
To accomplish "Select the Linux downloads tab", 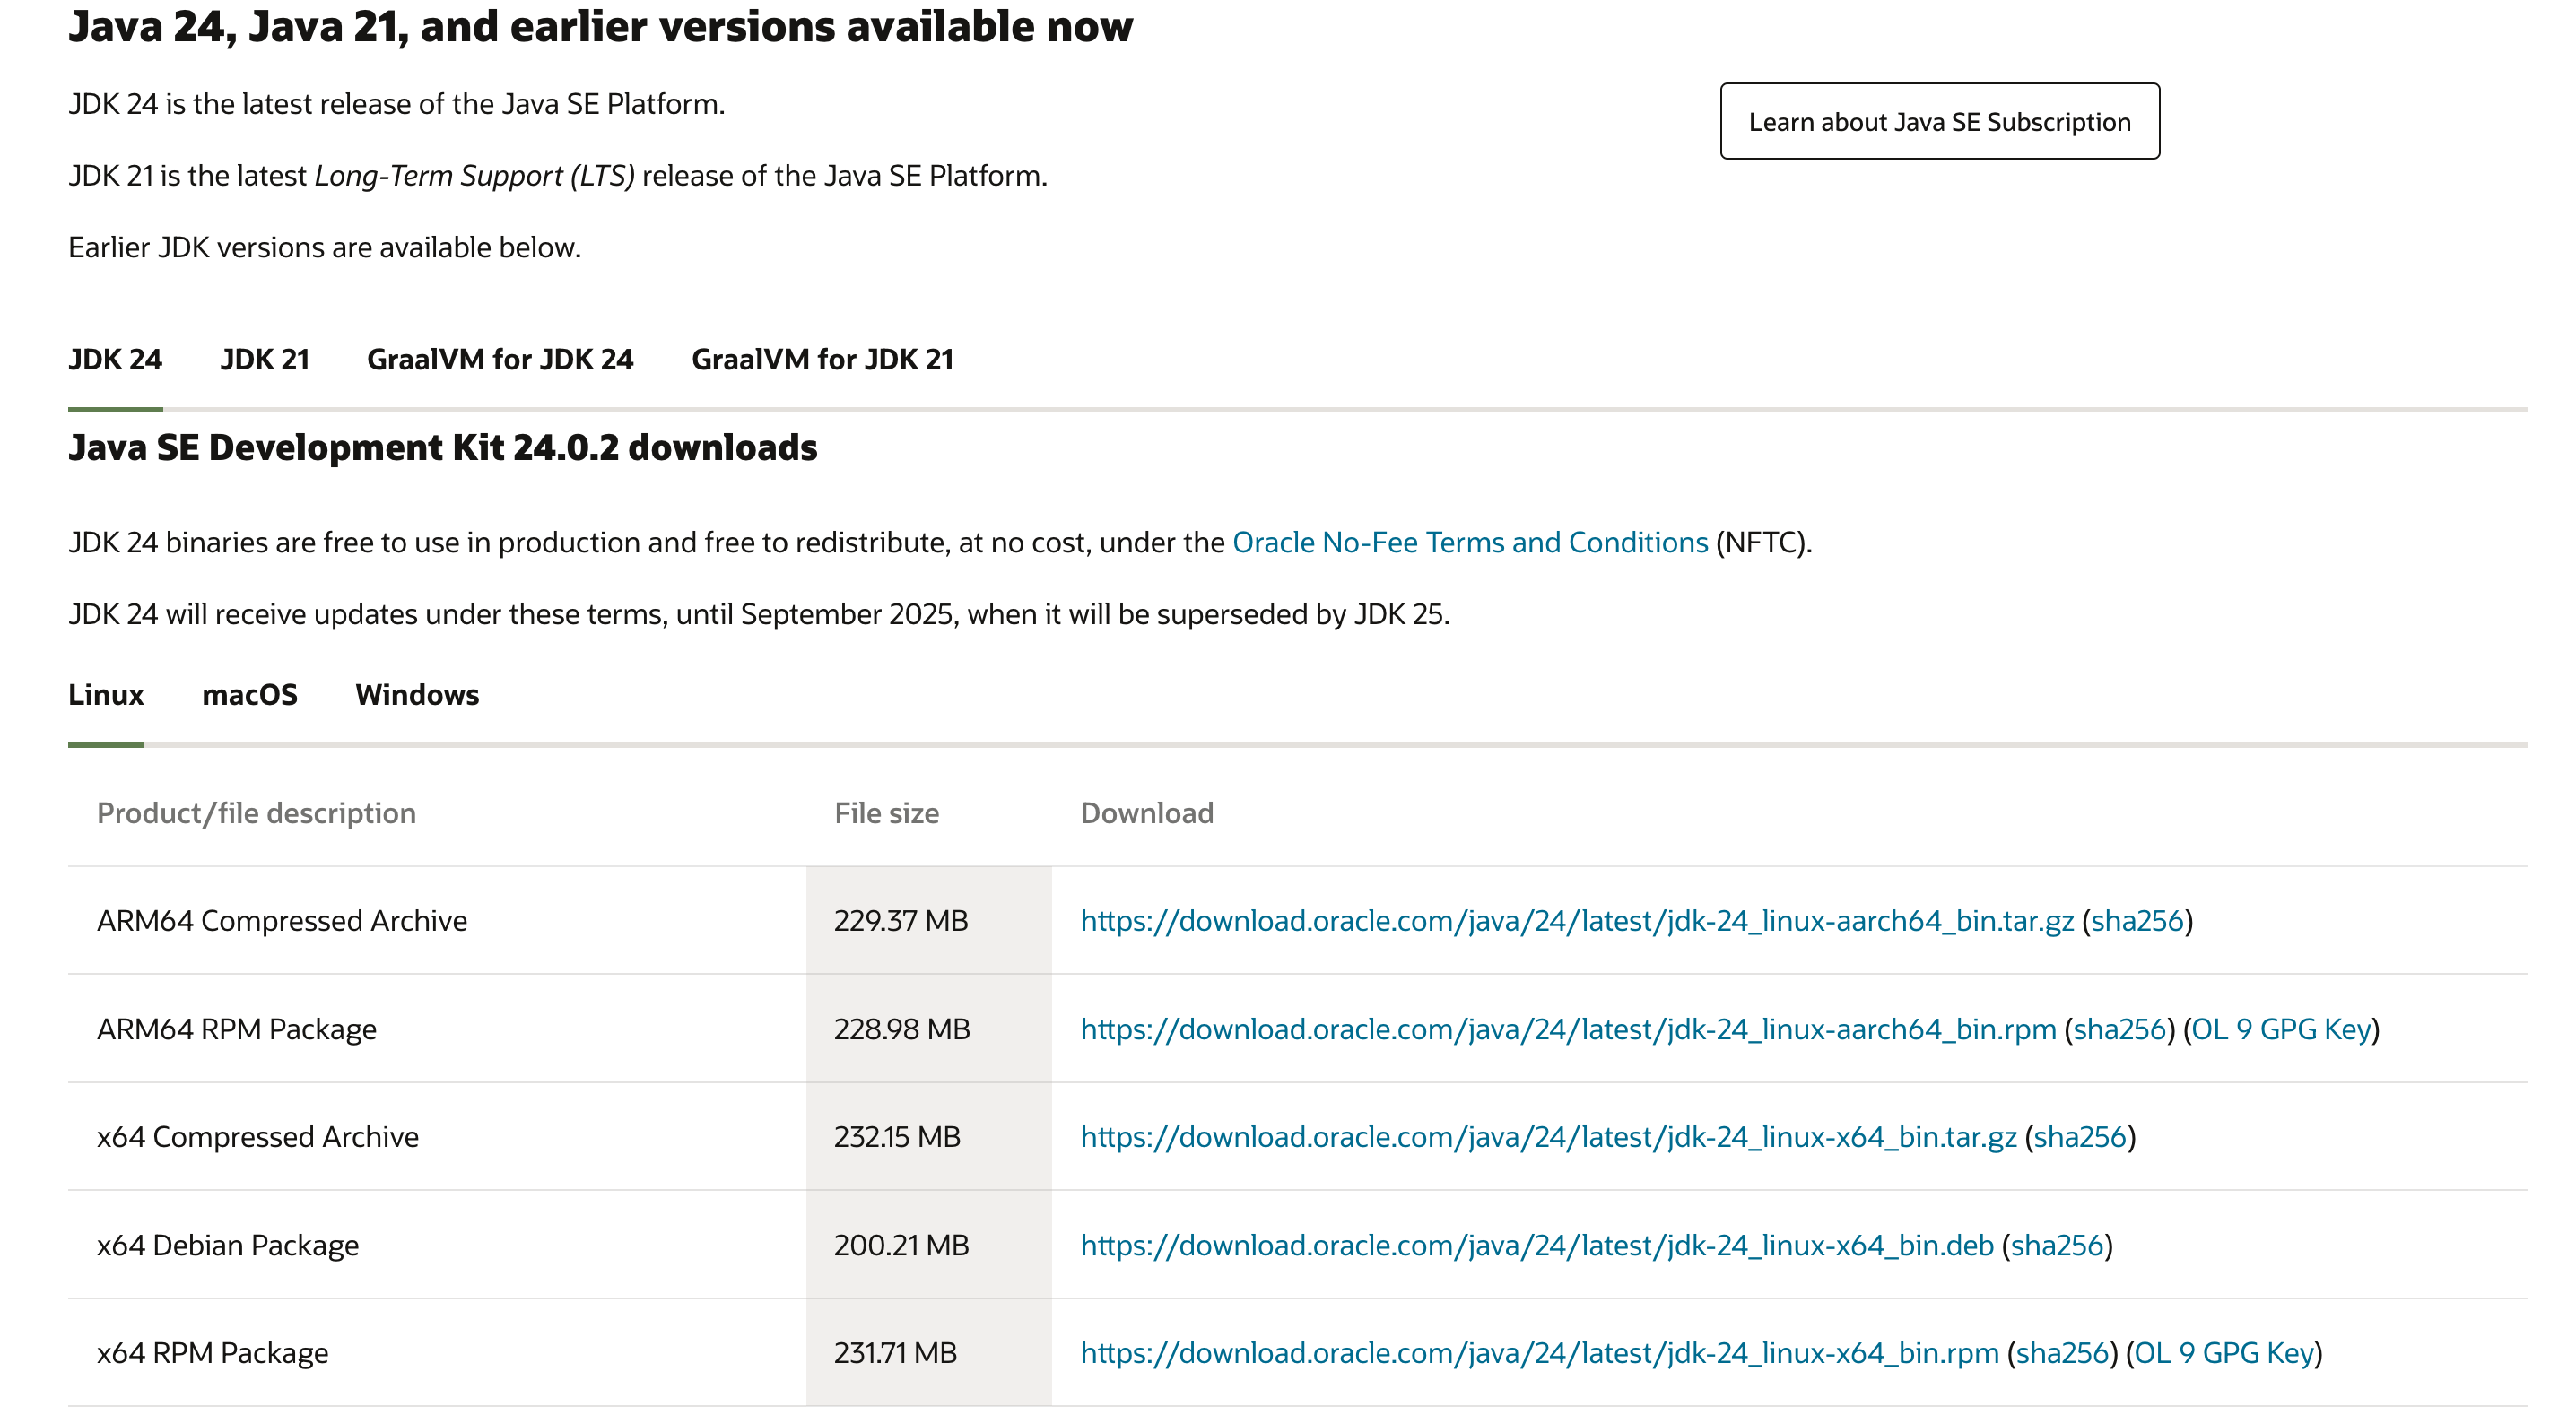I will (106, 694).
